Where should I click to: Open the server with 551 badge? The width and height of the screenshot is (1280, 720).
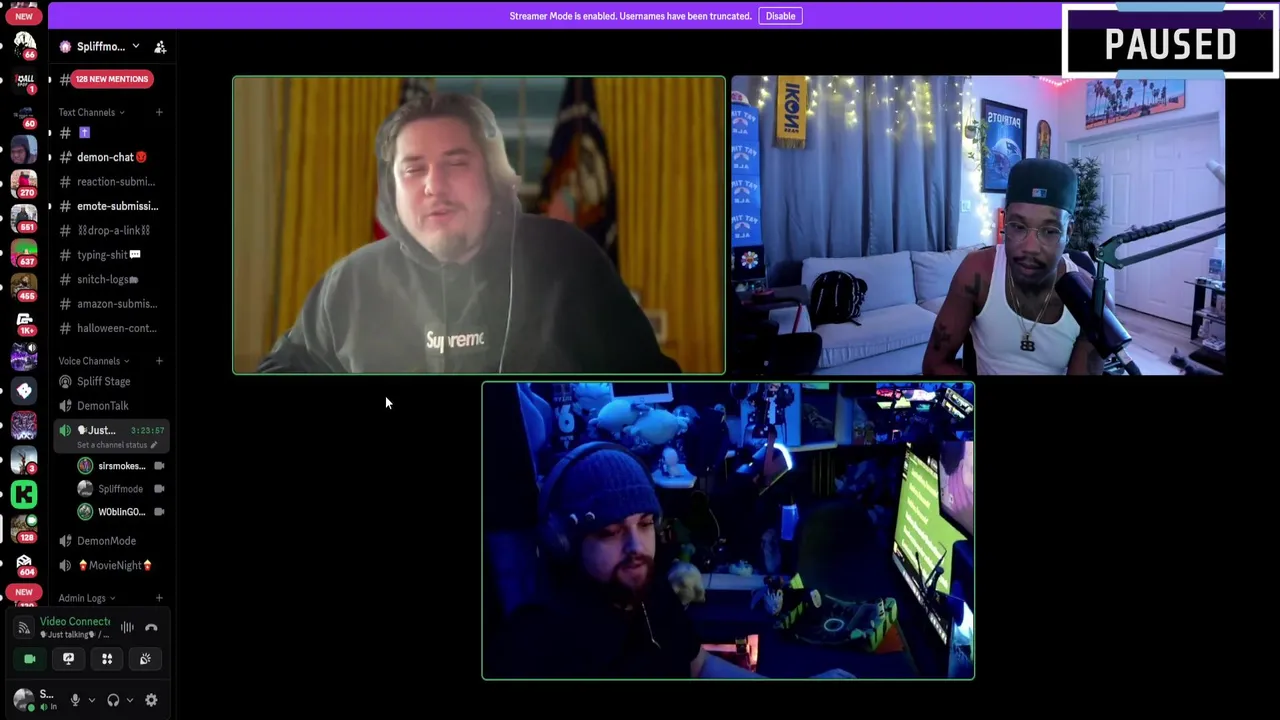tap(24, 218)
